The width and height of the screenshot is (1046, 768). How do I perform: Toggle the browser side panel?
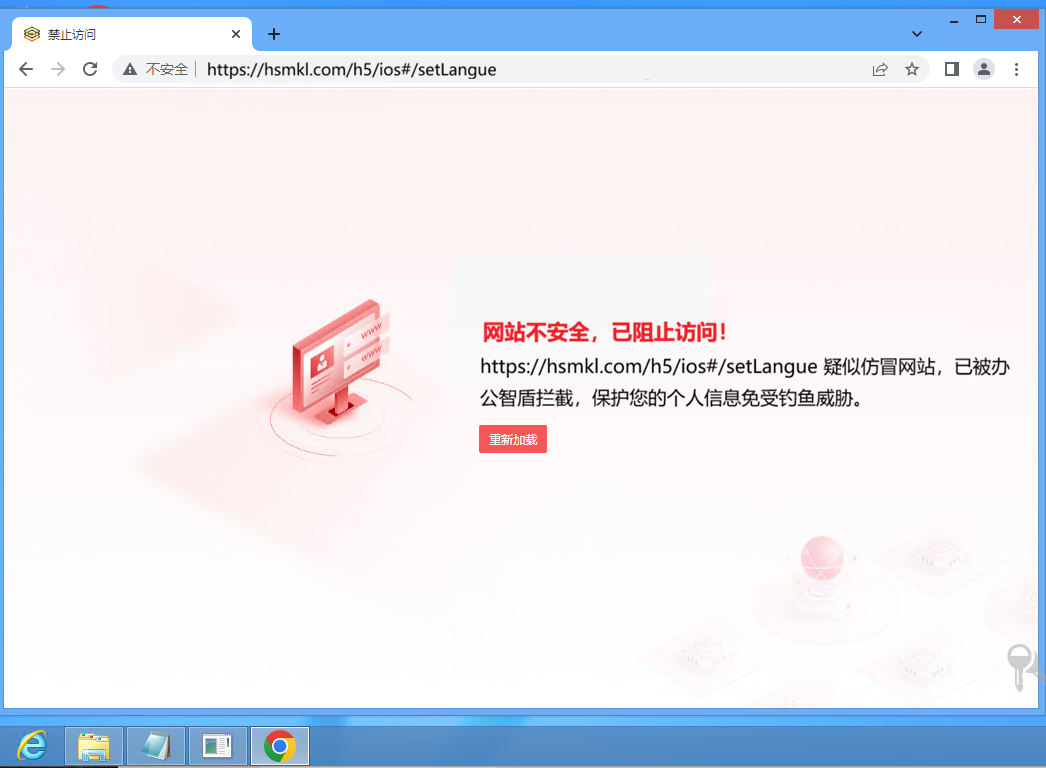[x=952, y=69]
